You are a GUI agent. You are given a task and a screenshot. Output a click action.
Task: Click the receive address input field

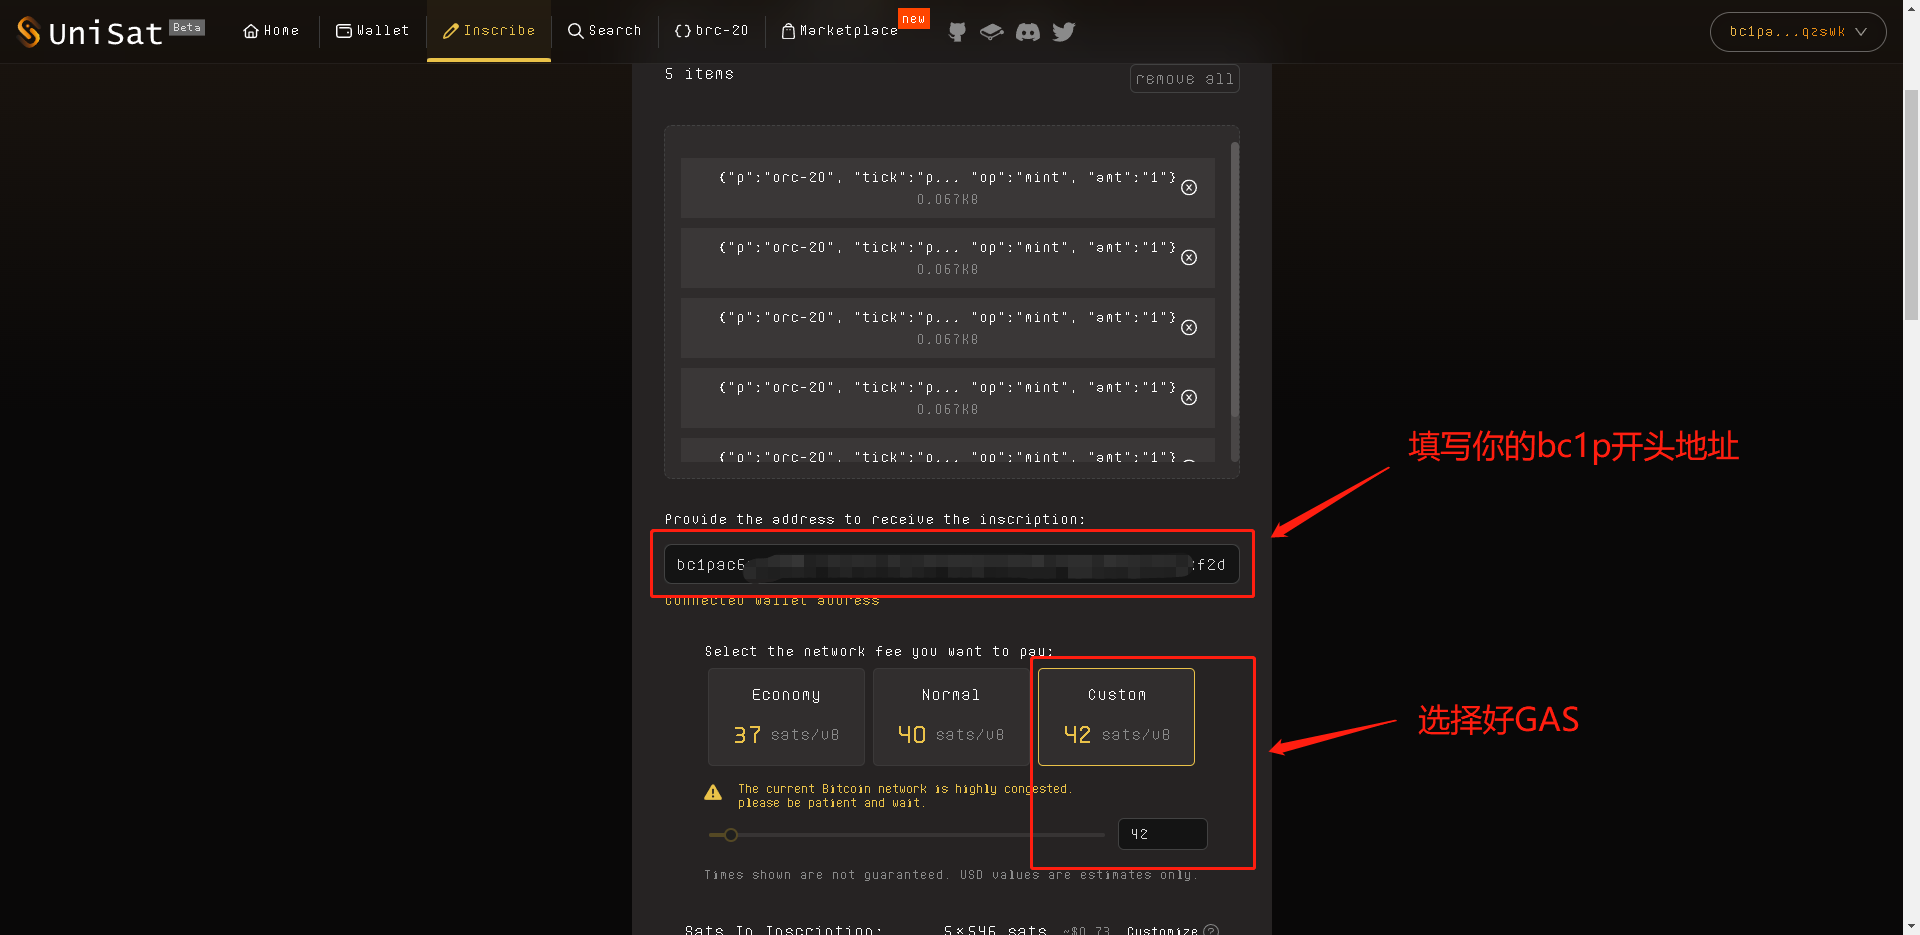(952, 564)
